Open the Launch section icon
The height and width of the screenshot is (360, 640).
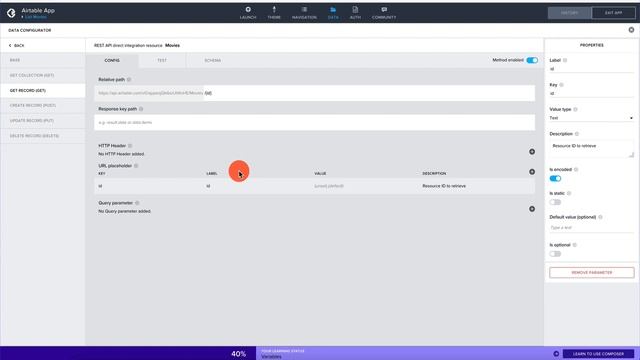point(248,9)
